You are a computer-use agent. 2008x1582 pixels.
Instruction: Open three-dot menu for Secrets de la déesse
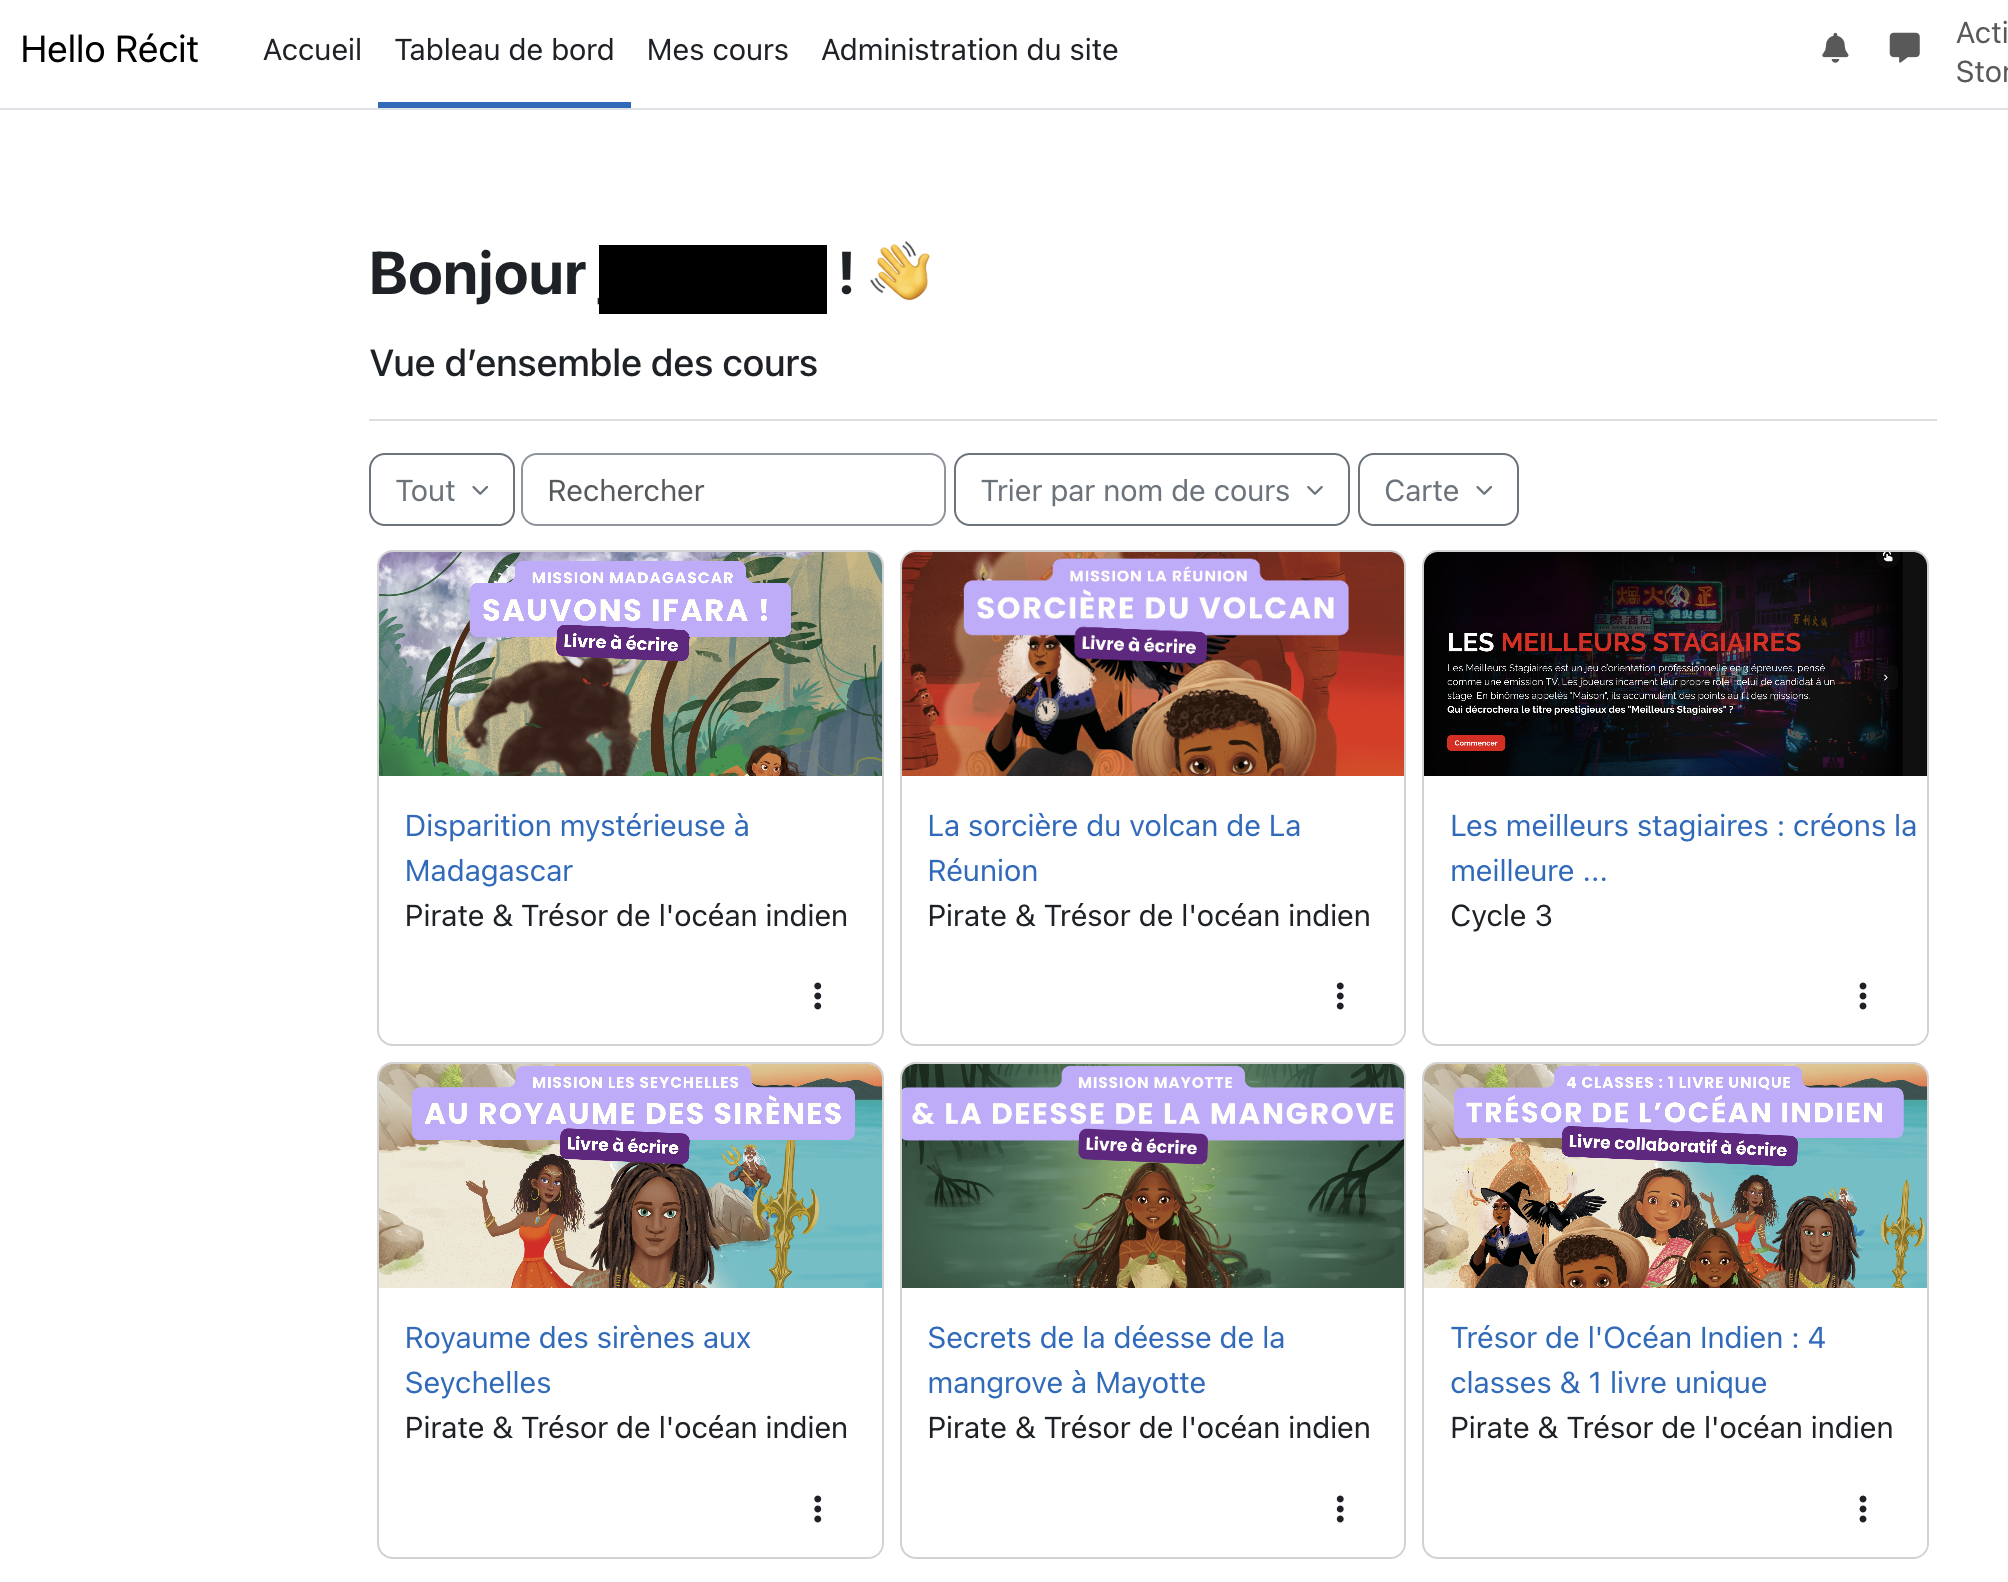tap(1340, 1508)
